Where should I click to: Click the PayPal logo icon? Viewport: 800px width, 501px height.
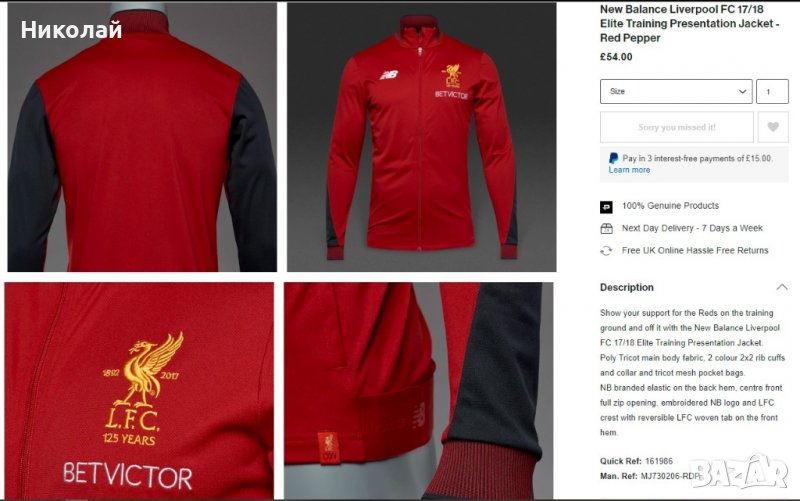(613, 159)
